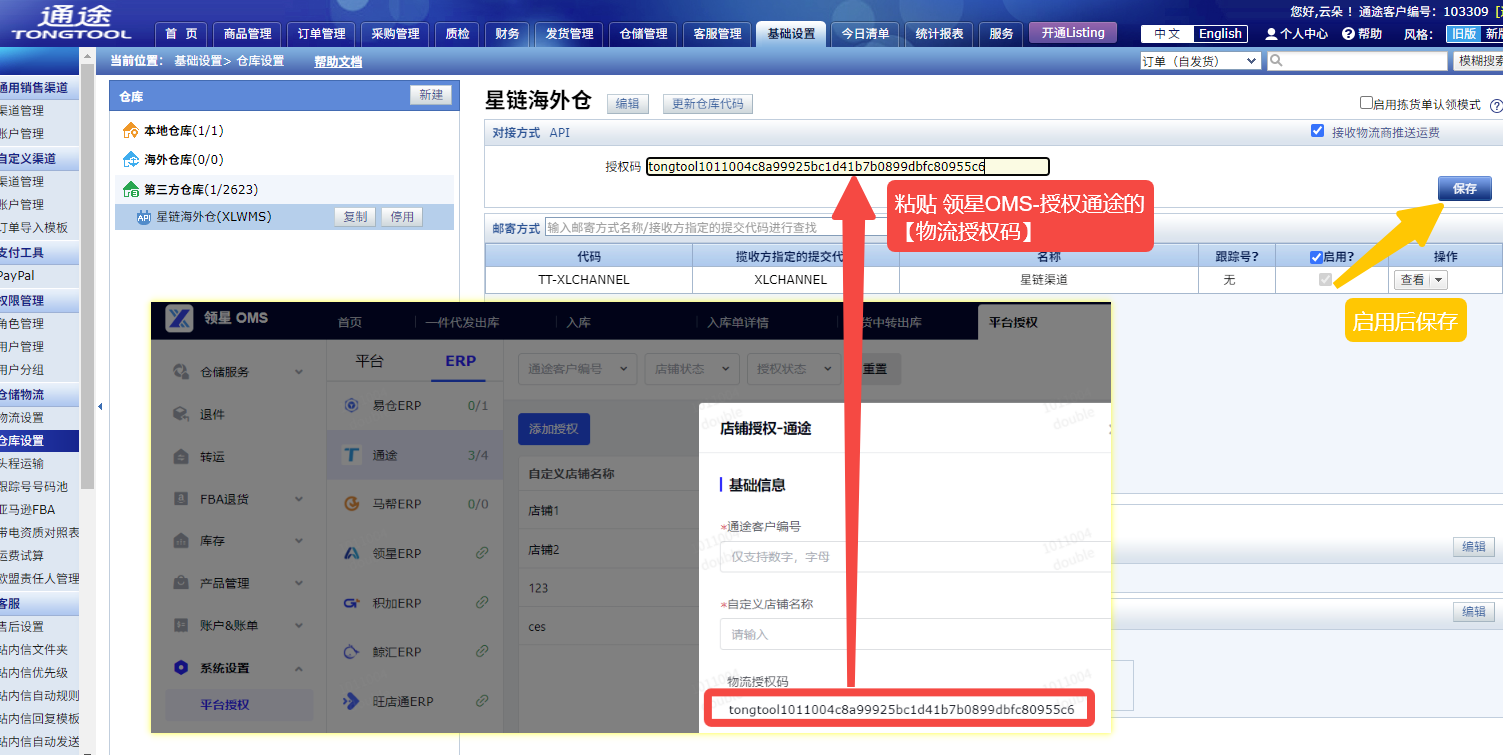Click link icon beside 领星ERP

coord(482,553)
